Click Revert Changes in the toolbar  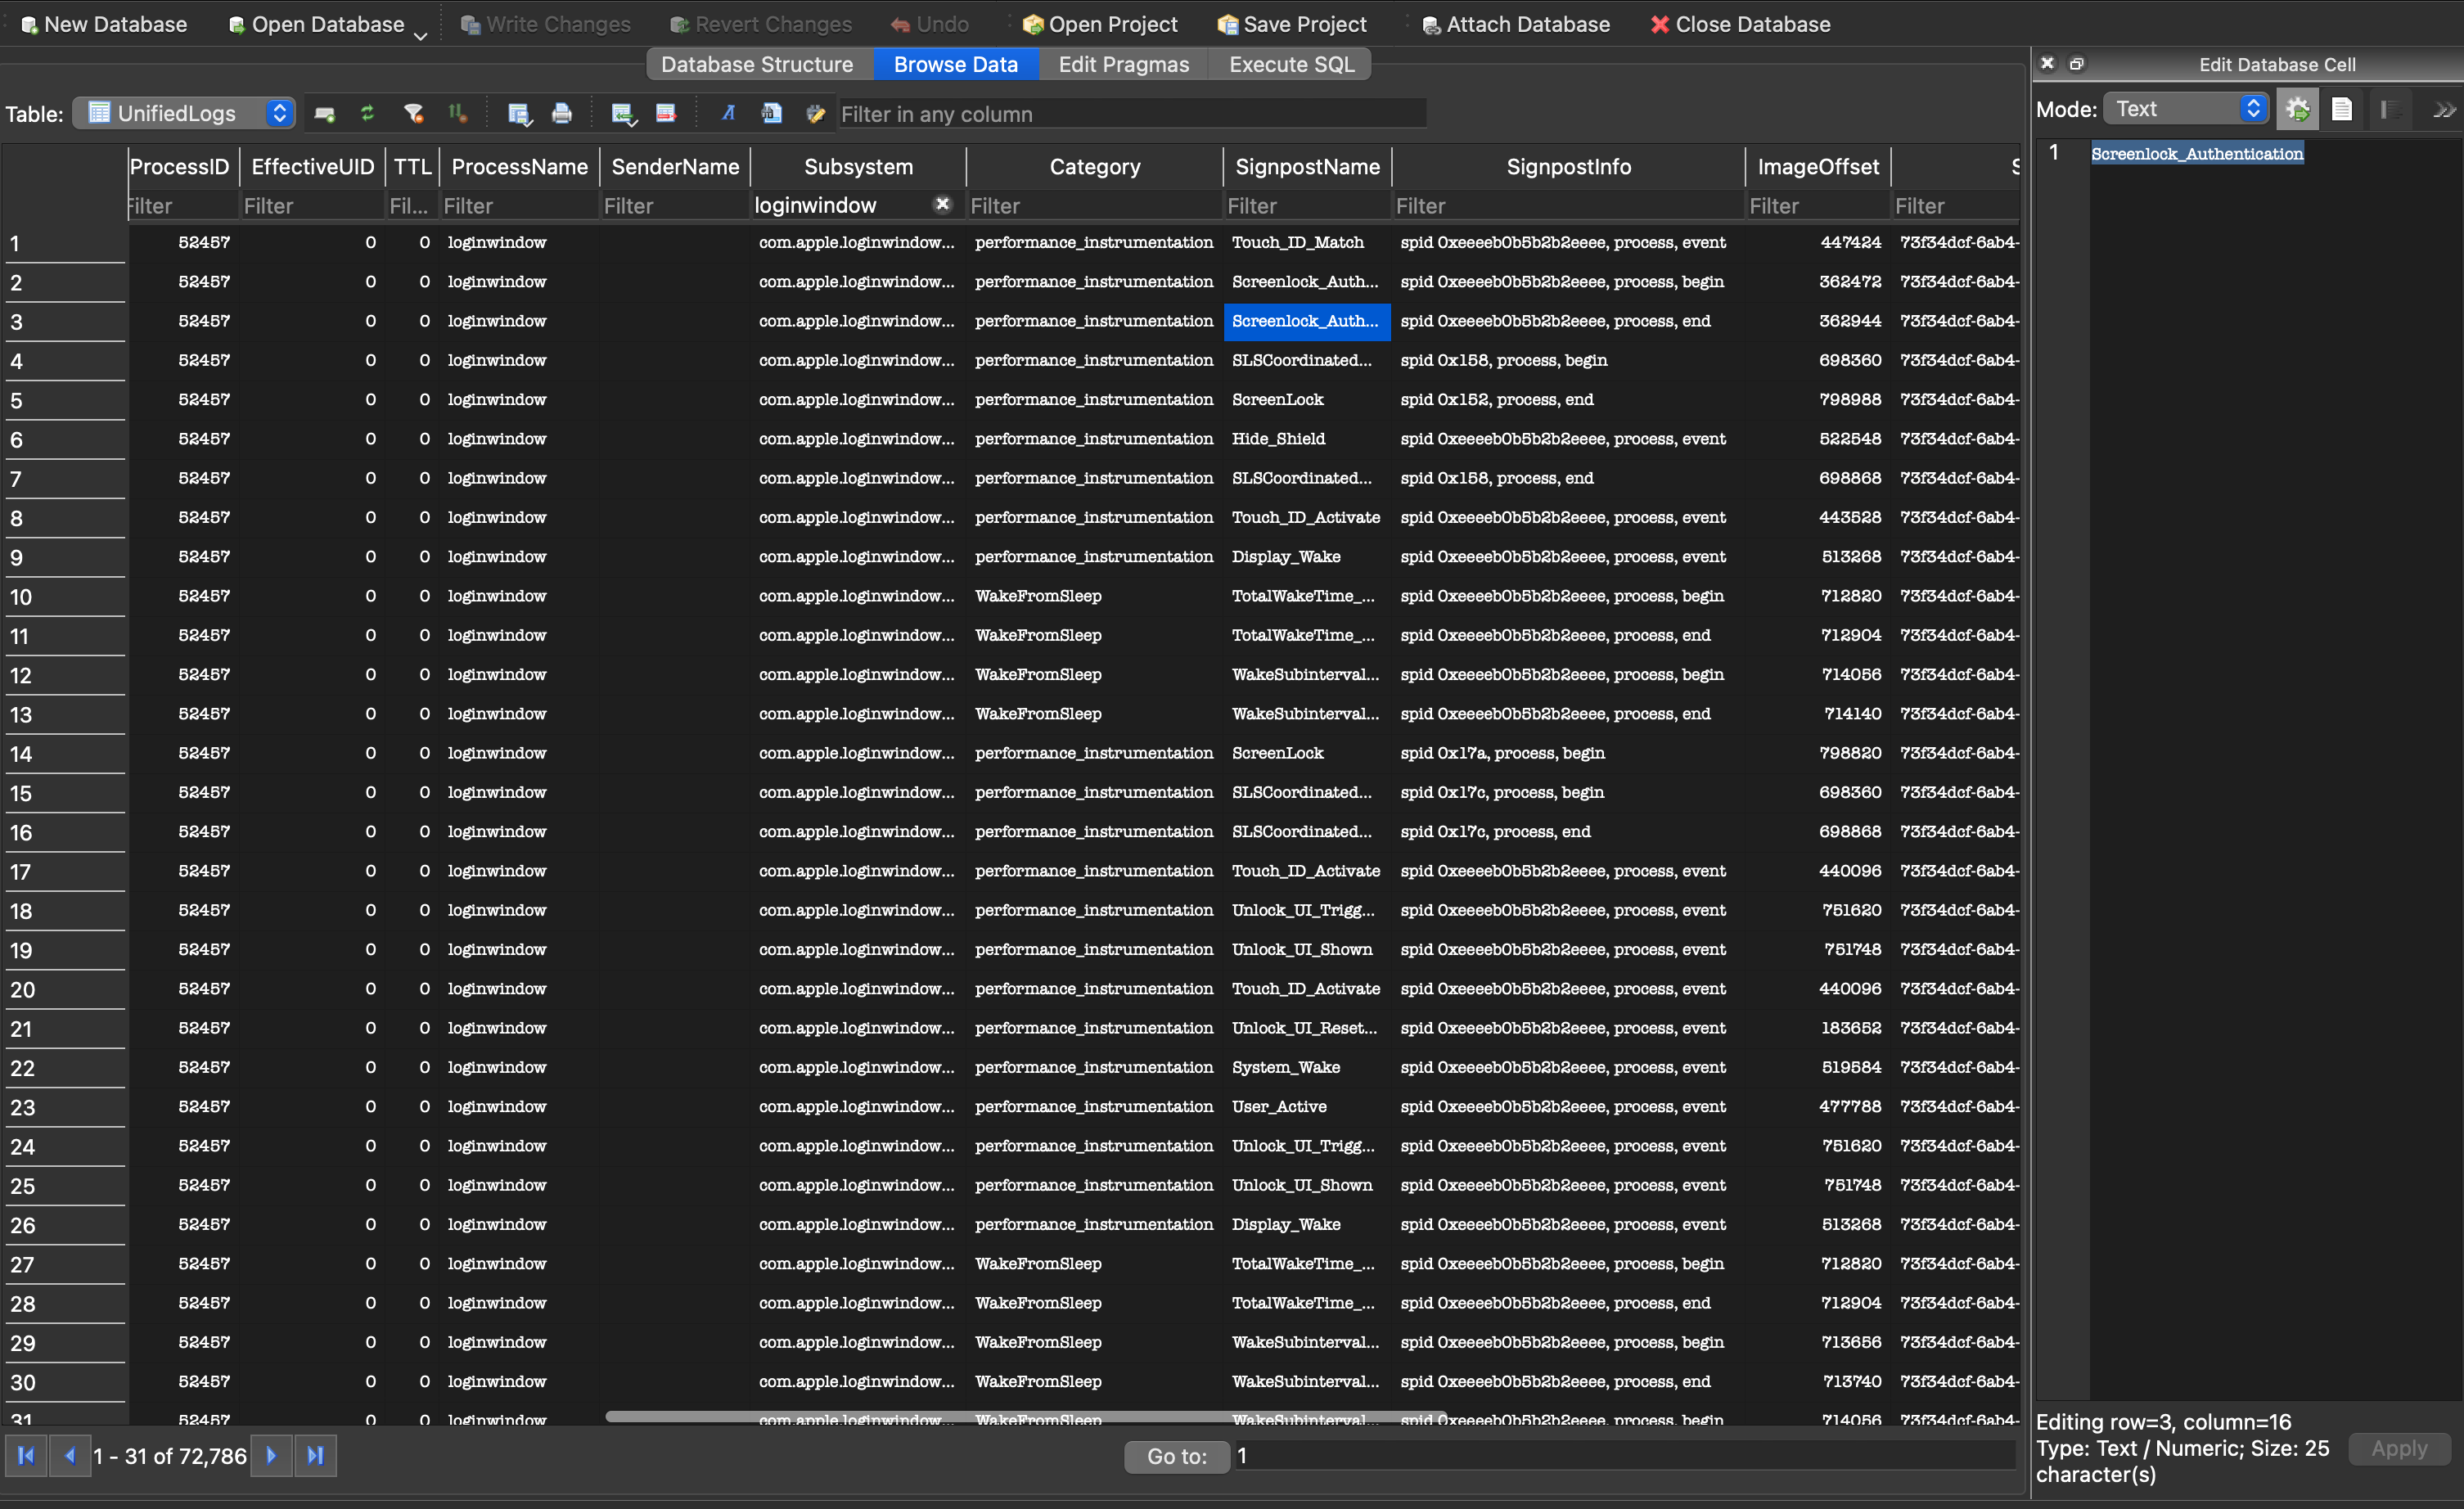[761, 25]
